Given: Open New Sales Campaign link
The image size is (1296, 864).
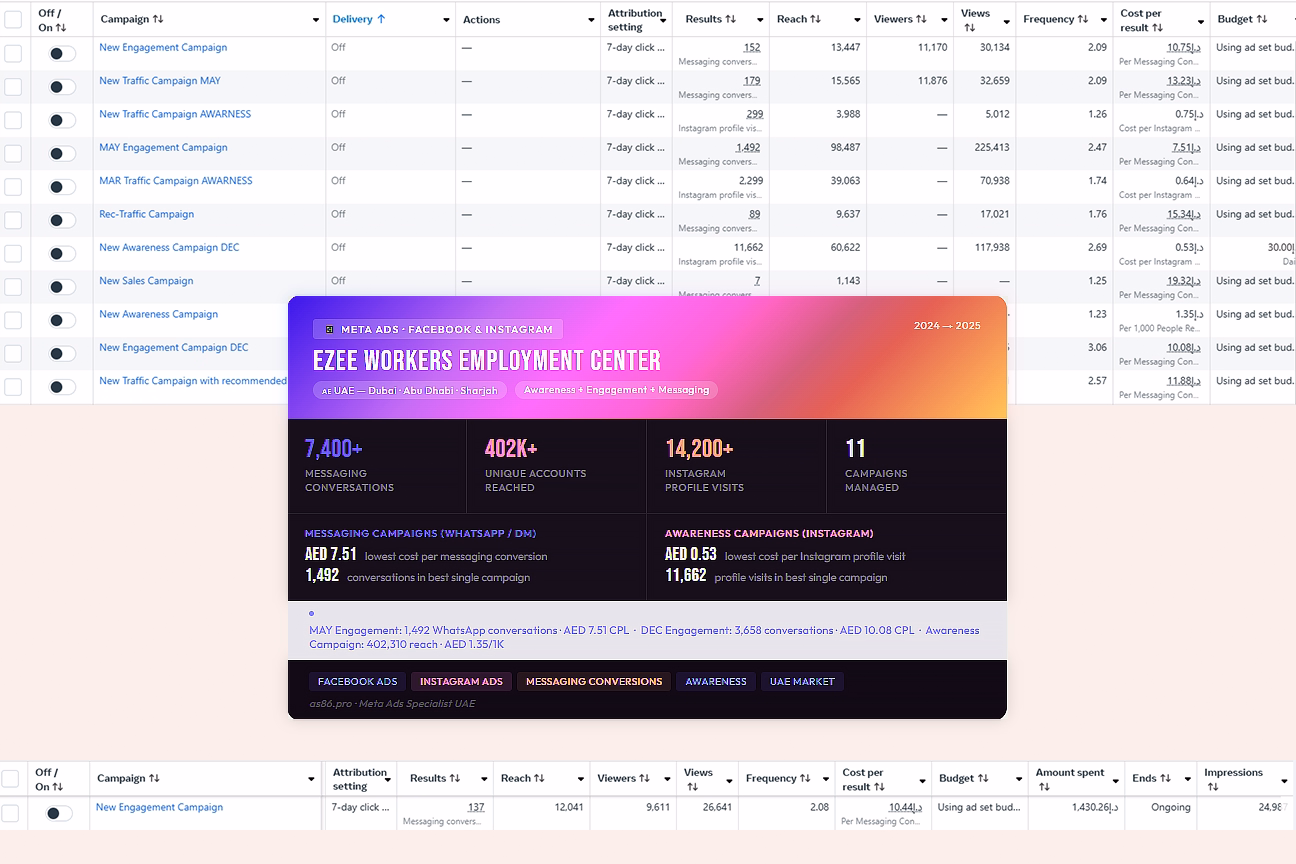Looking at the screenshot, I should 146,281.
